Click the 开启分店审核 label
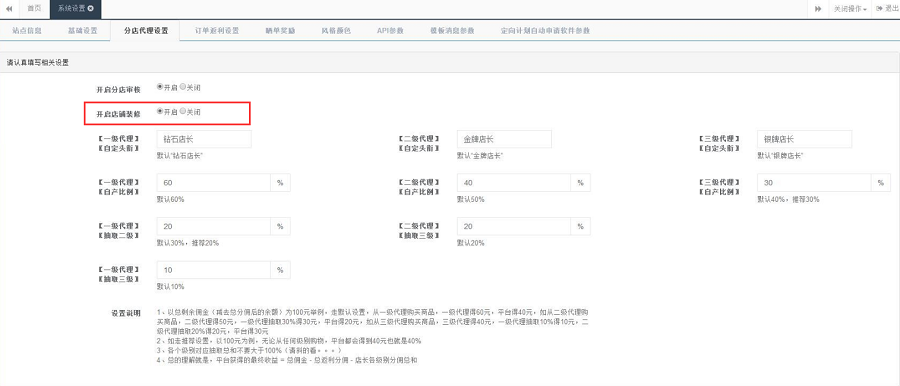Screen dimensions: 900x386 tap(118, 90)
